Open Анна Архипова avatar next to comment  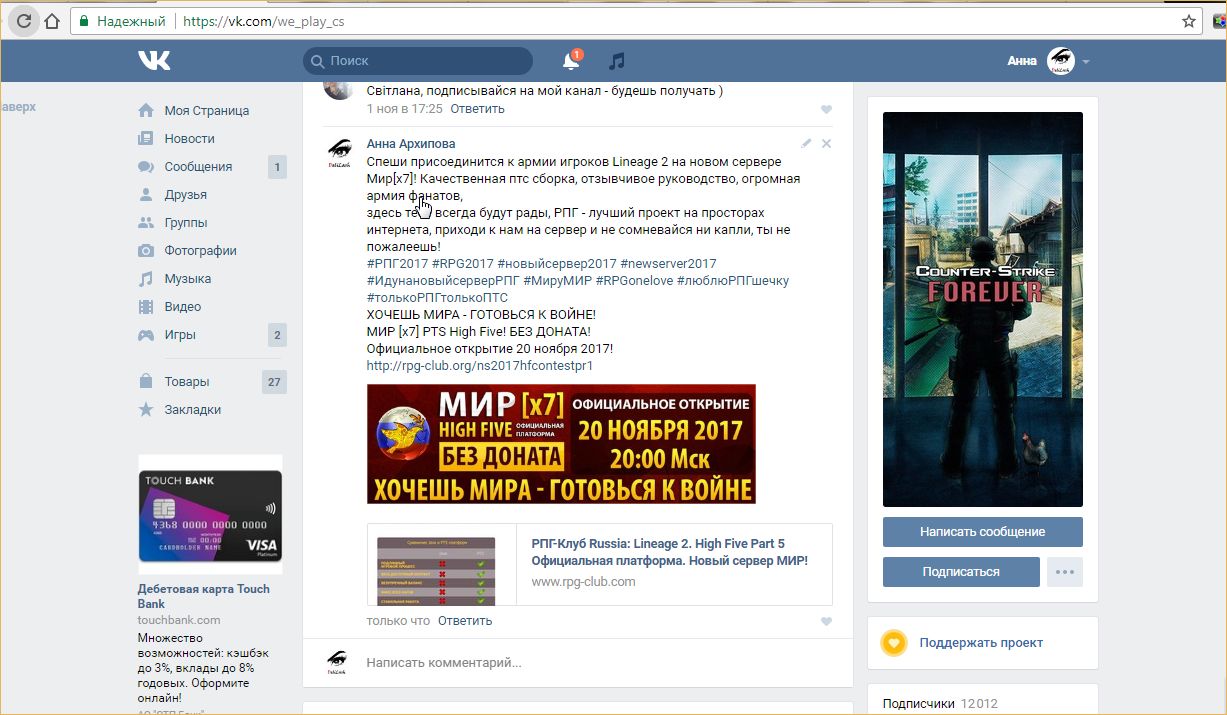[x=339, y=153]
